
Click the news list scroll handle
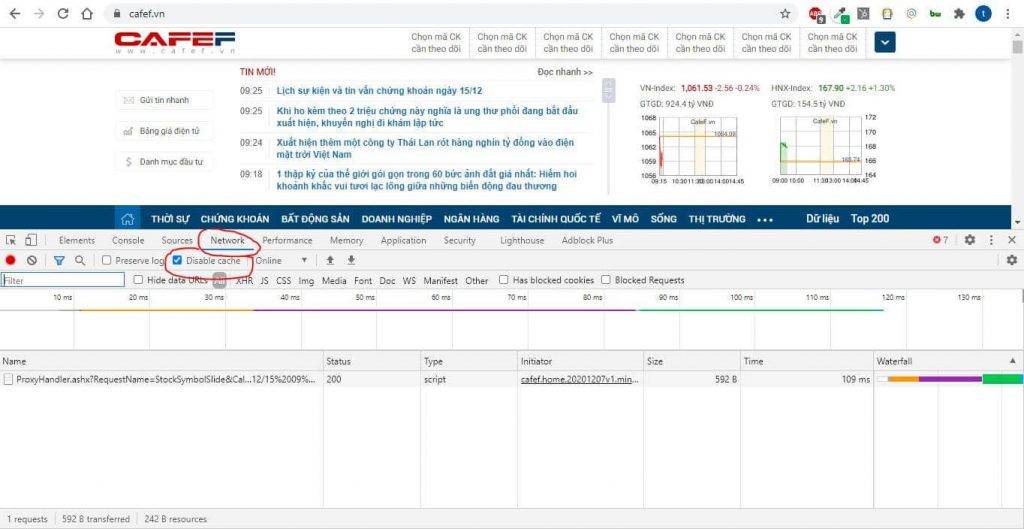[609, 91]
